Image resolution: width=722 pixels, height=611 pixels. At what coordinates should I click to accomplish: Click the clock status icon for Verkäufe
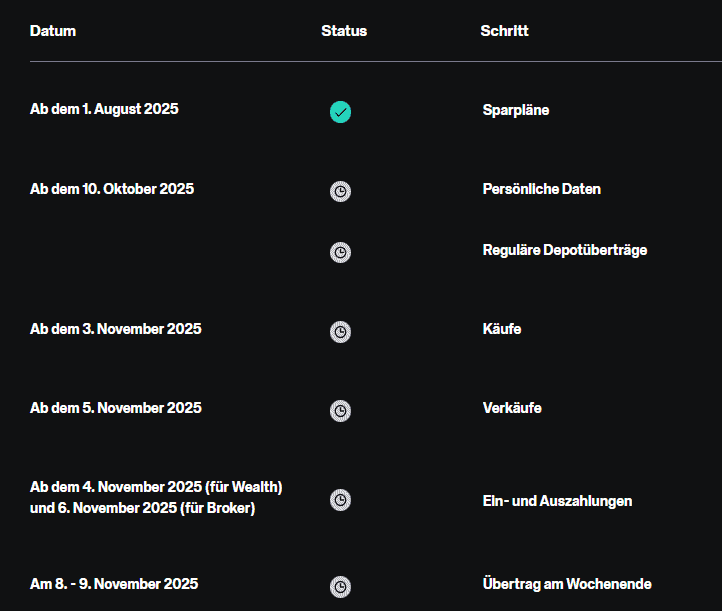(x=340, y=410)
